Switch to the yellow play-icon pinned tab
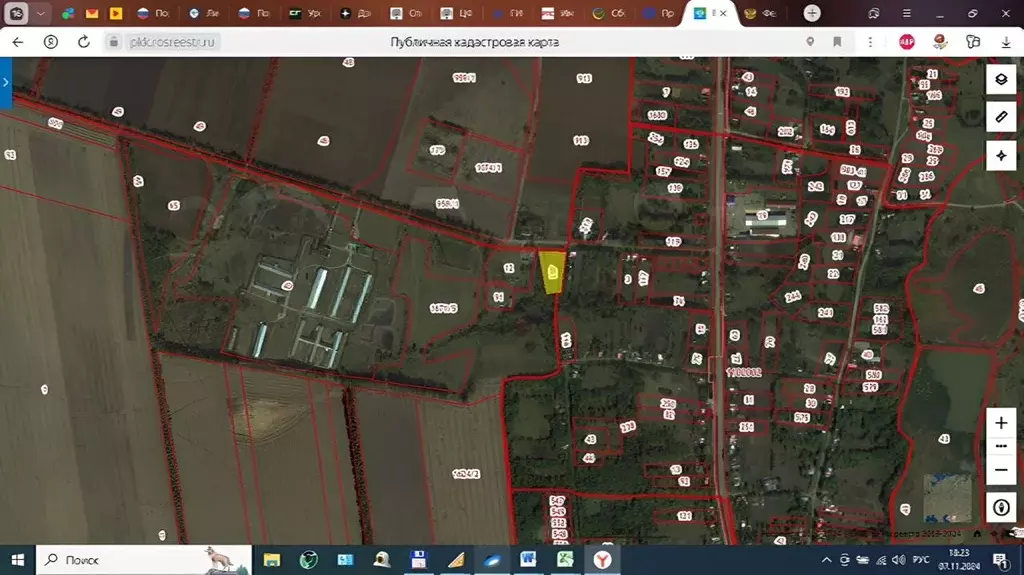1024x575 pixels. [x=116, y=13]
